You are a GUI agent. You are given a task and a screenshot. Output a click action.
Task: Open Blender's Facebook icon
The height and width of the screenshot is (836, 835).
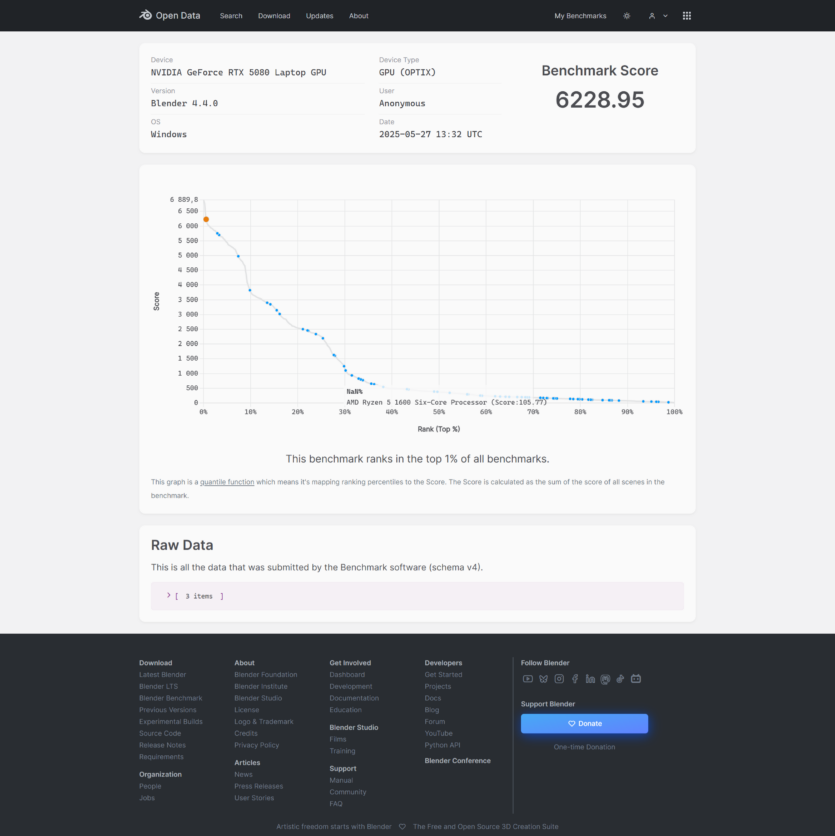coord(575,679)
